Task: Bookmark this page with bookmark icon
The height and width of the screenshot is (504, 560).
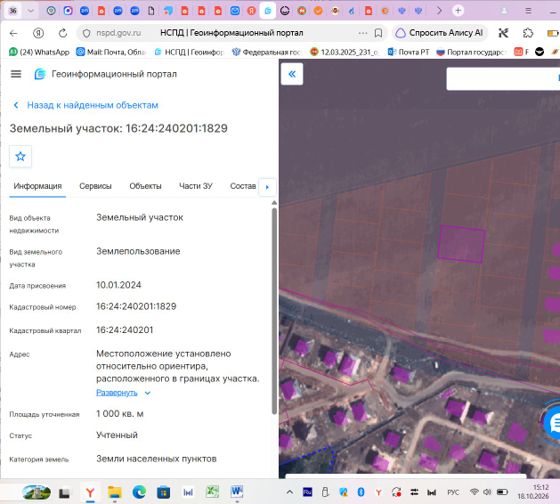Action: click(378, 33)
